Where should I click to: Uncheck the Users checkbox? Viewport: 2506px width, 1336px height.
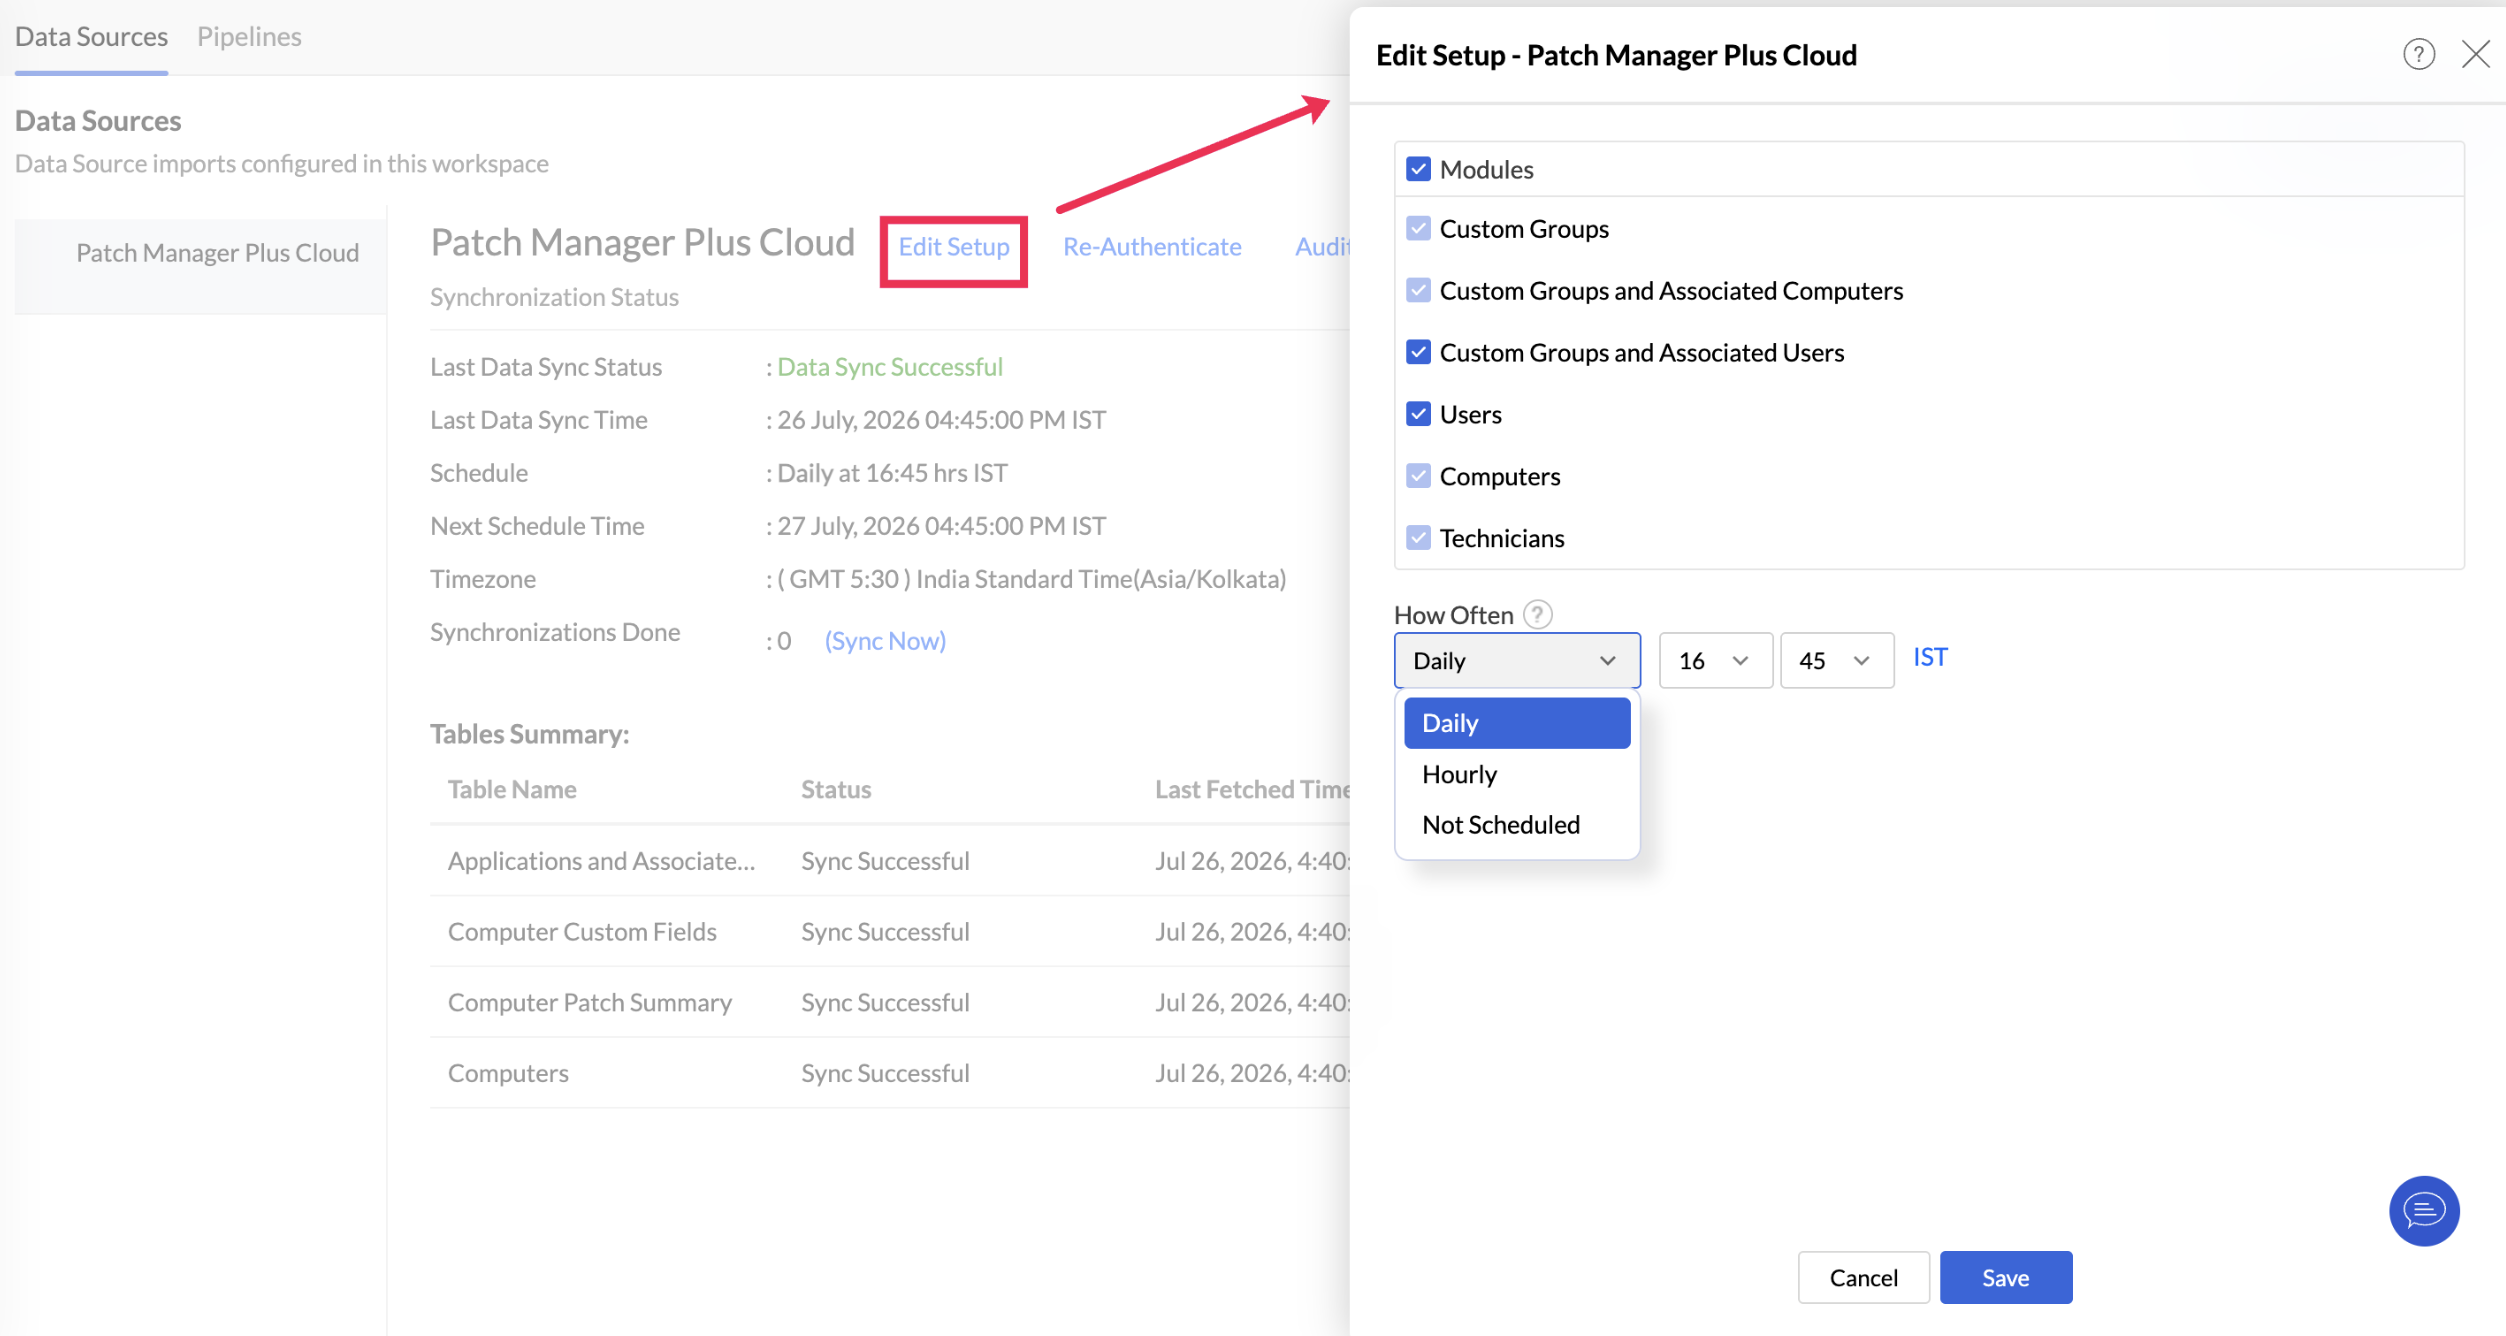click(x=1418, y=414)
